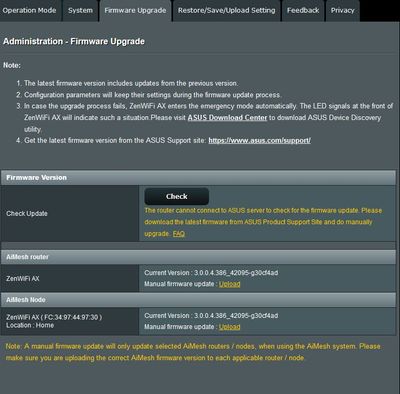Click the 'router cannot connect to ASUS server' warning

point(263,222)
